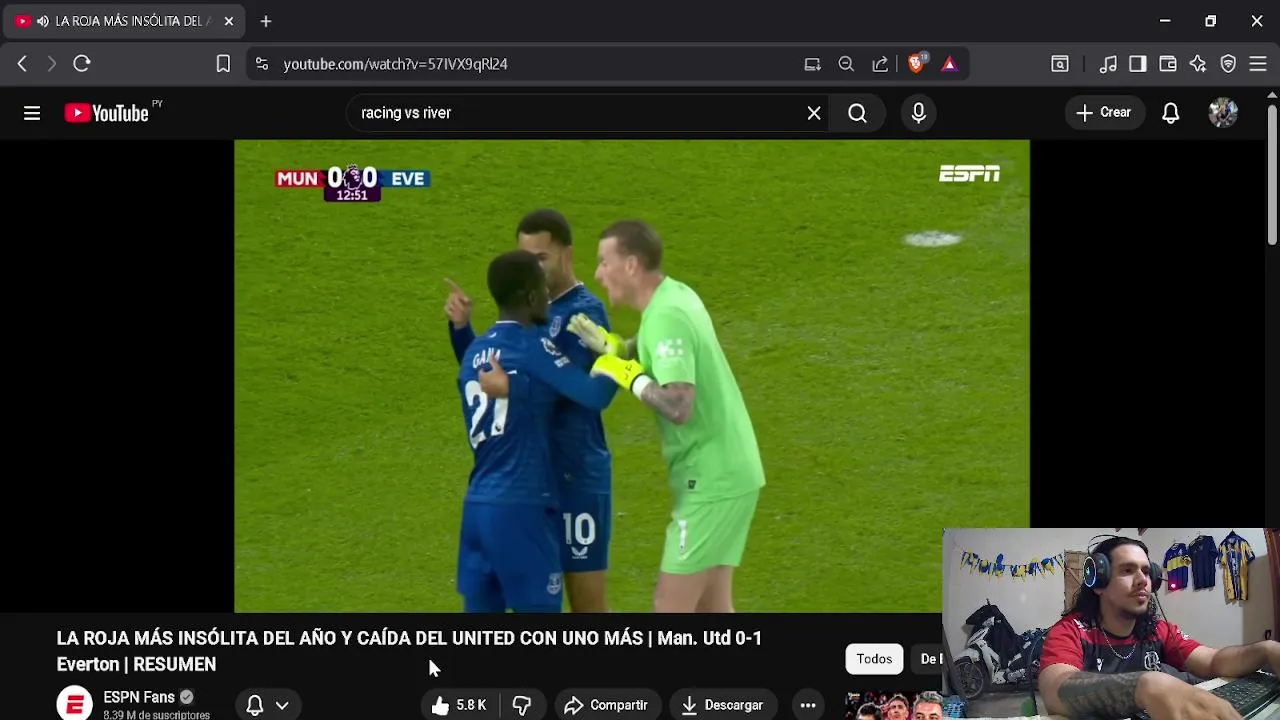The height and width of the screenshot is (720, 1280).
Task: Open the Brave VPN shield icon
Action: (x=1228, y=64)
